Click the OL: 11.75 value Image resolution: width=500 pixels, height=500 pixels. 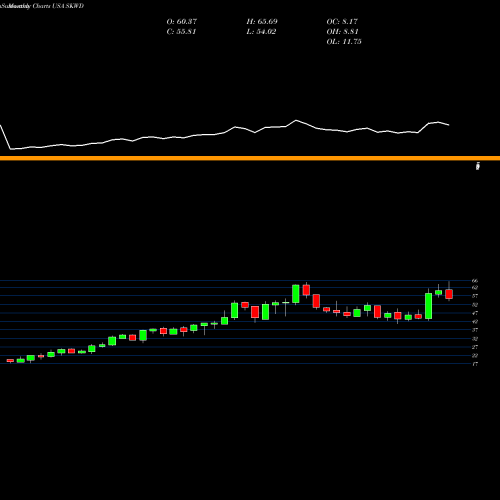pyautogui.click(x=344, y=42)
